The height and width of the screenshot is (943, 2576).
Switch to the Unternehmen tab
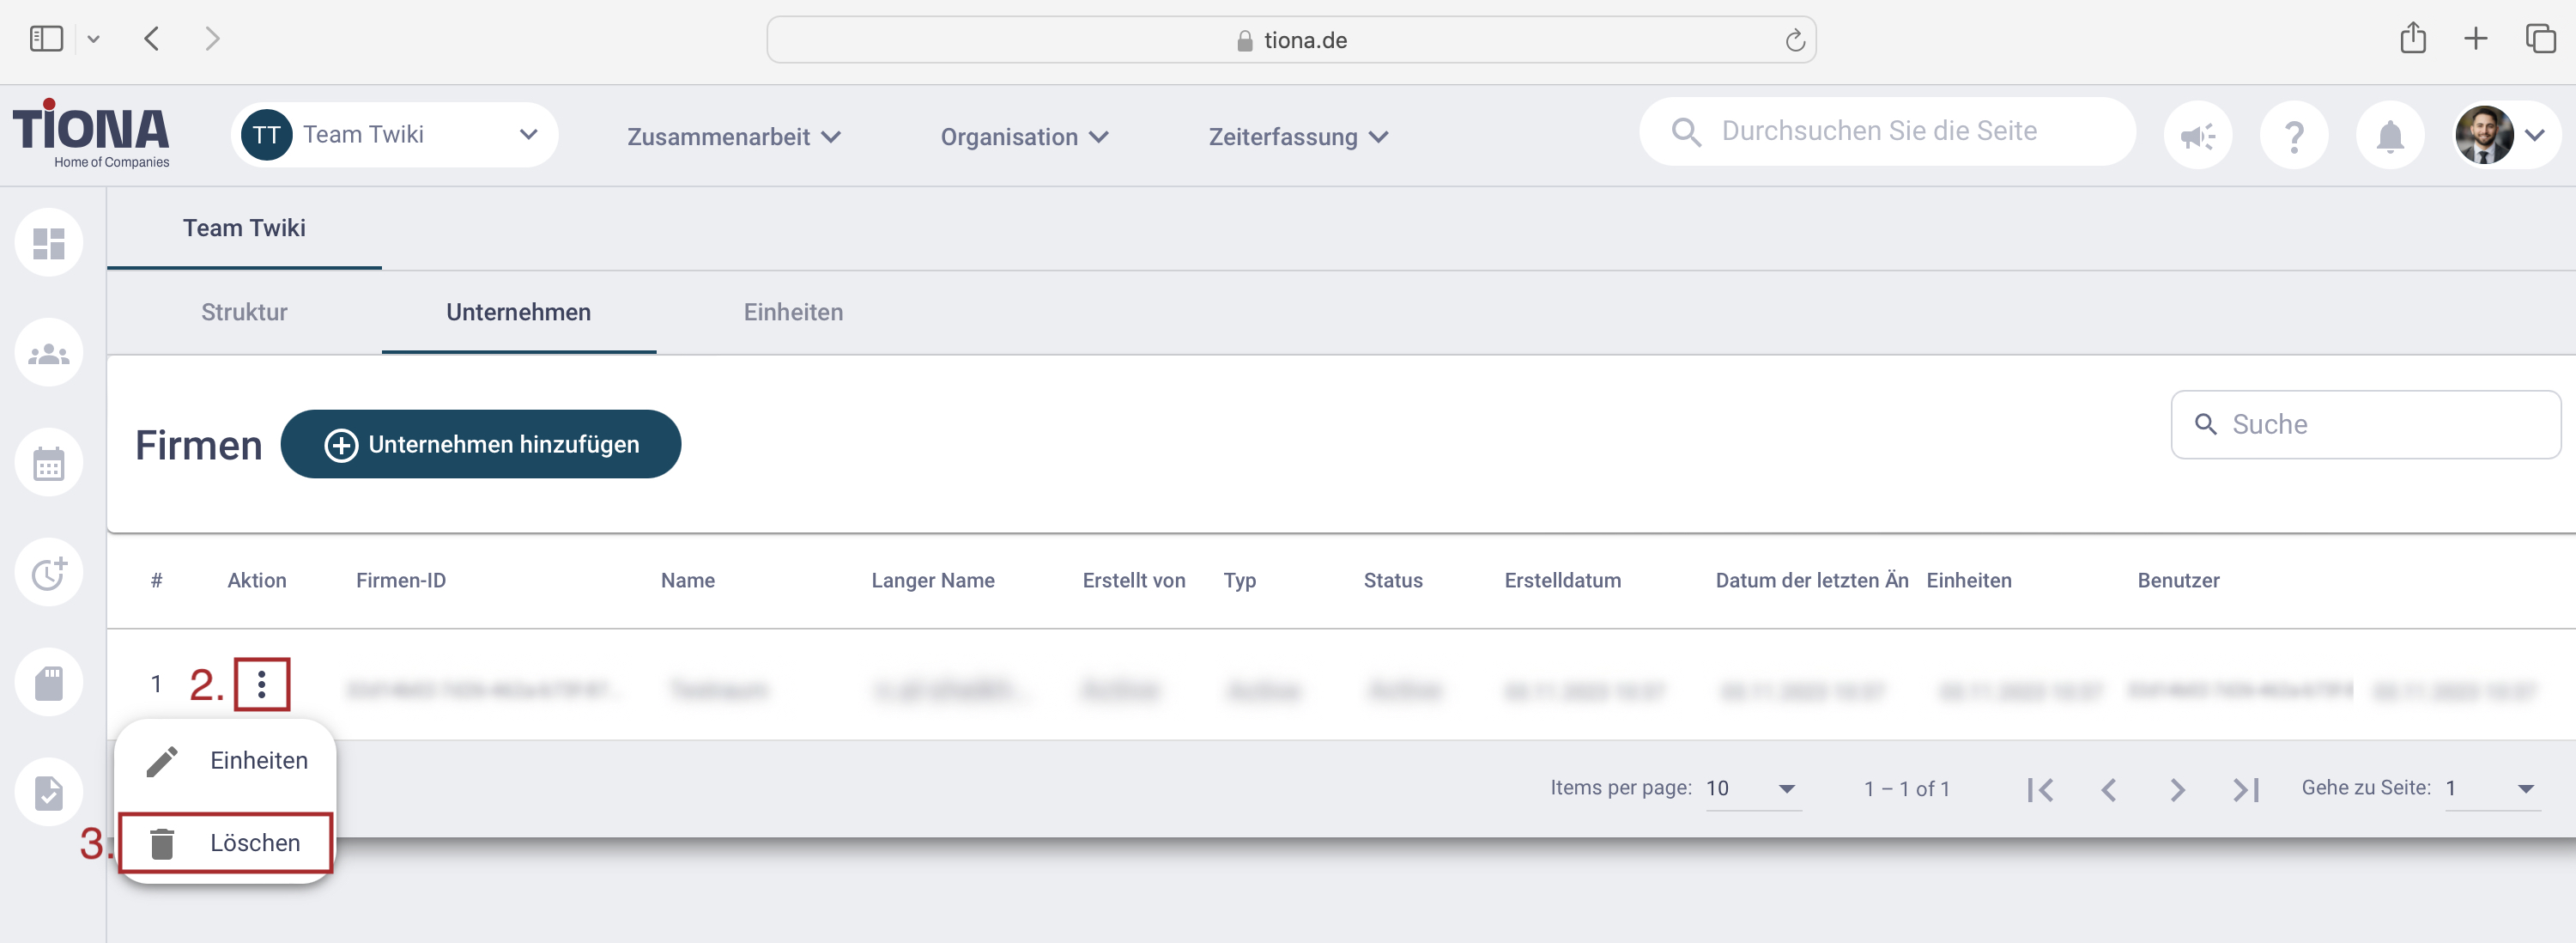518,312
